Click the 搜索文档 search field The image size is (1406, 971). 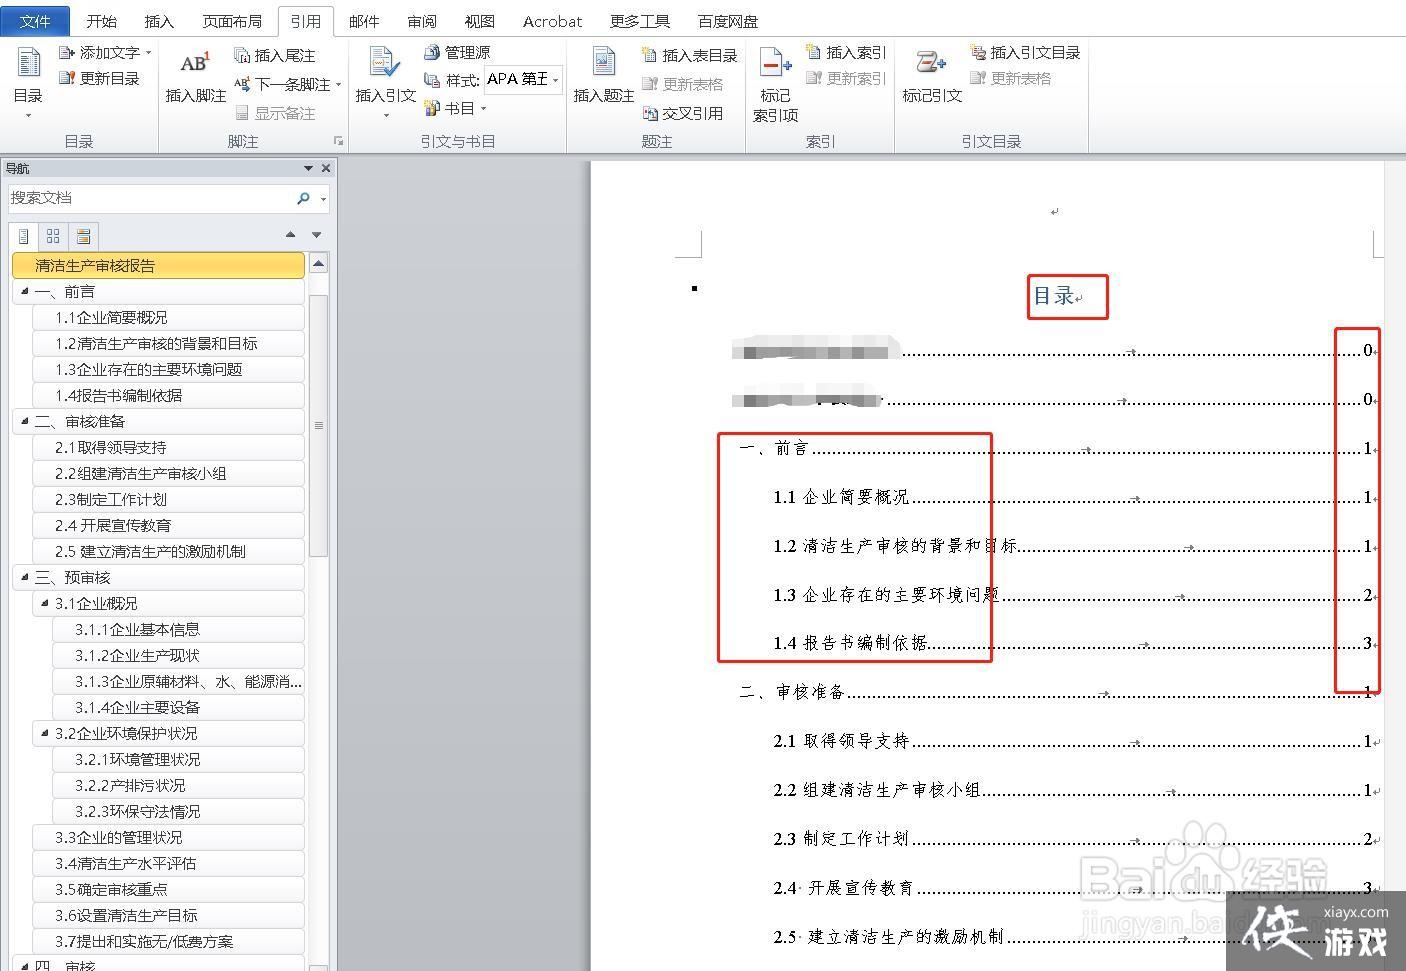point(150,198)
